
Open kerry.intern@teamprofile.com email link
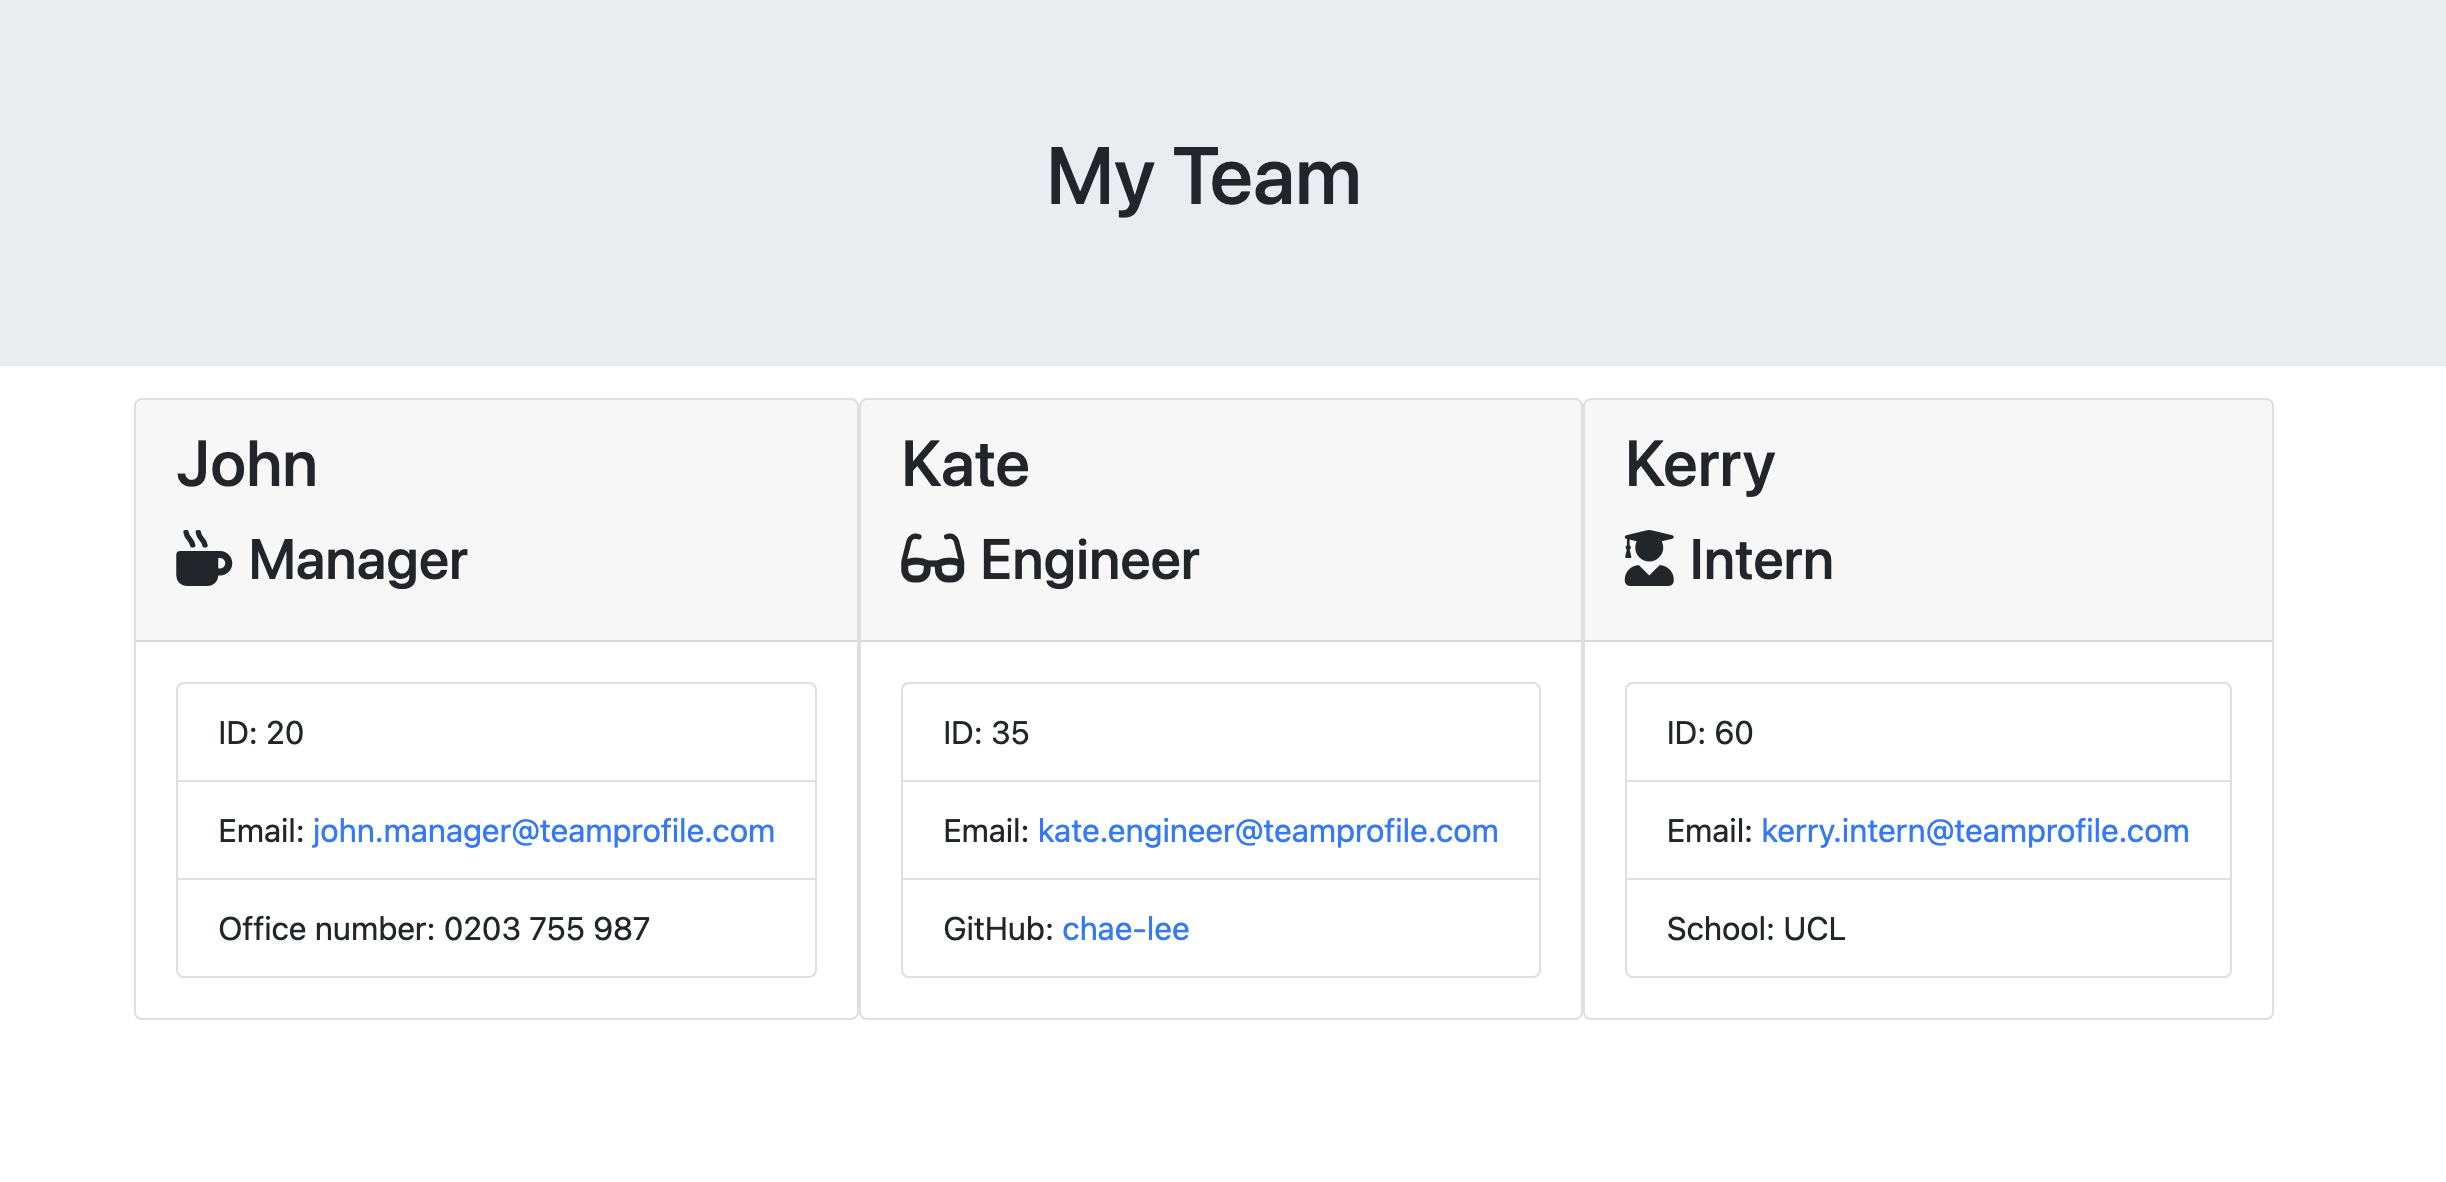pyautogui.click(x=1975, y=831)
